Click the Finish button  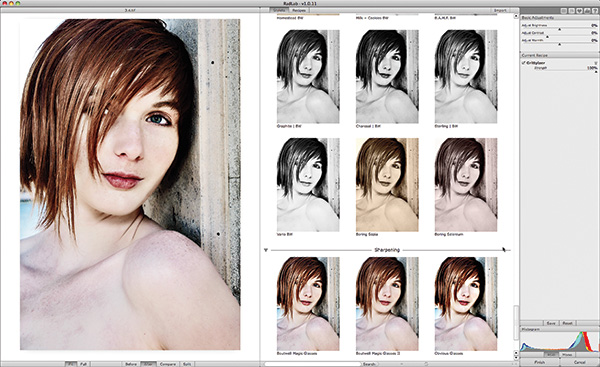[x=539, y=362]
